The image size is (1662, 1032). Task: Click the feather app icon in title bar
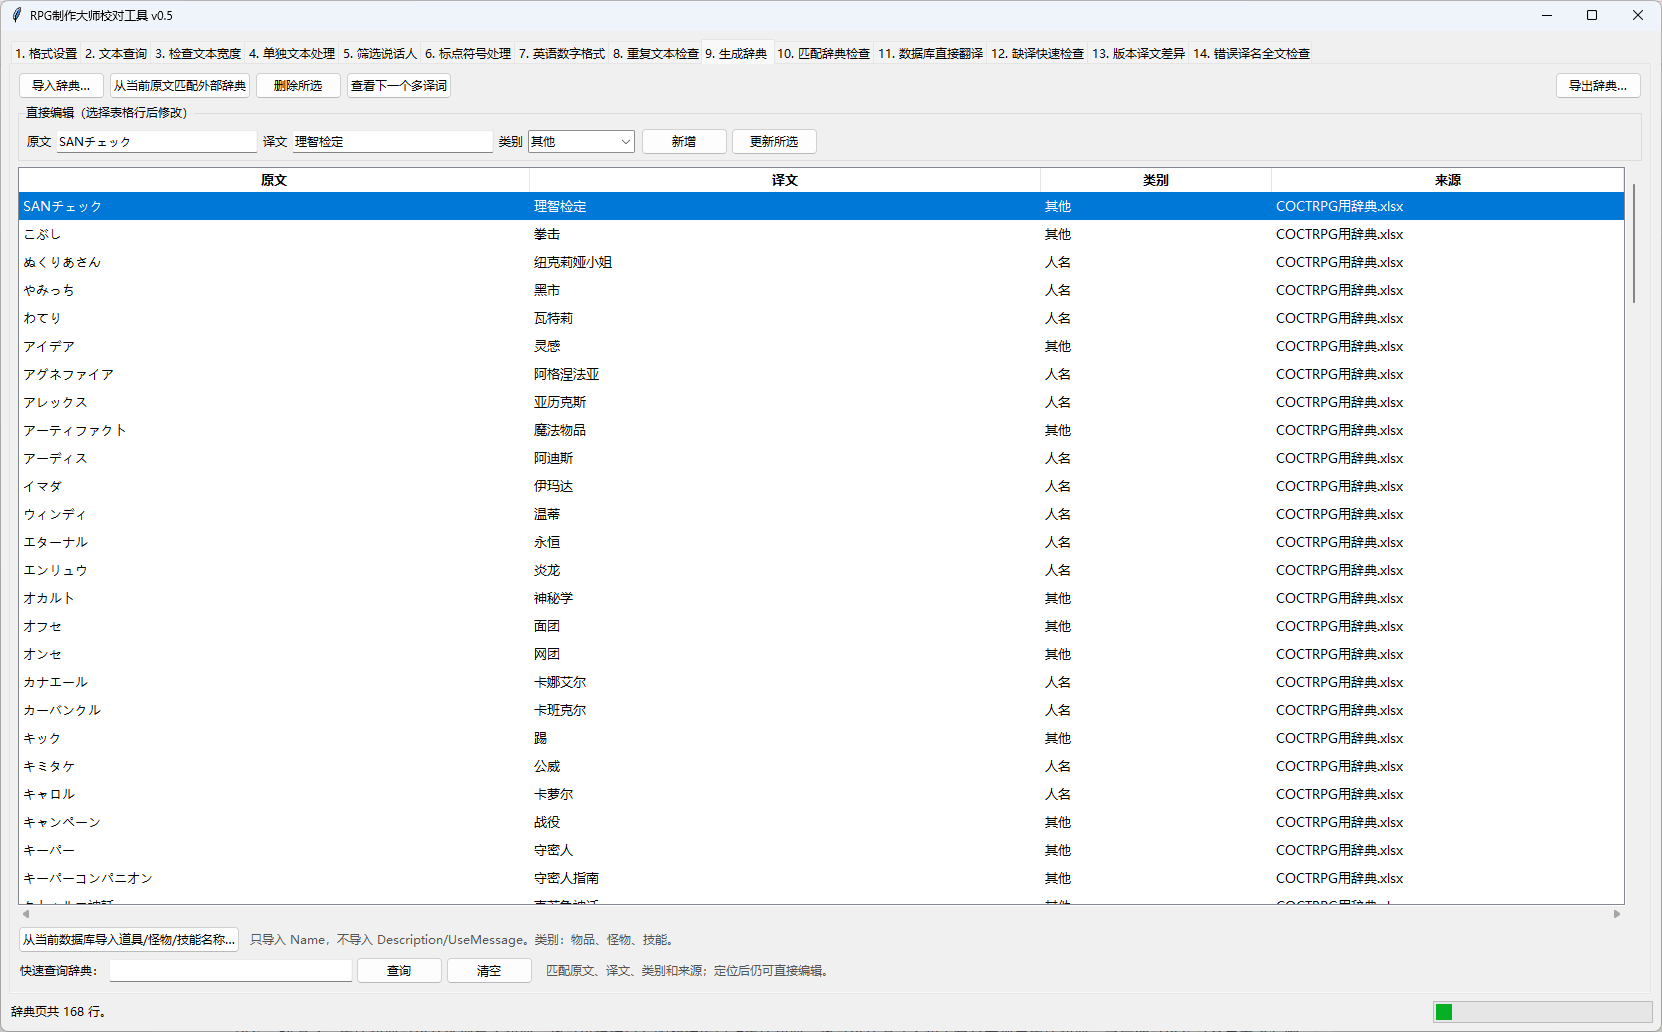(16, 15)
